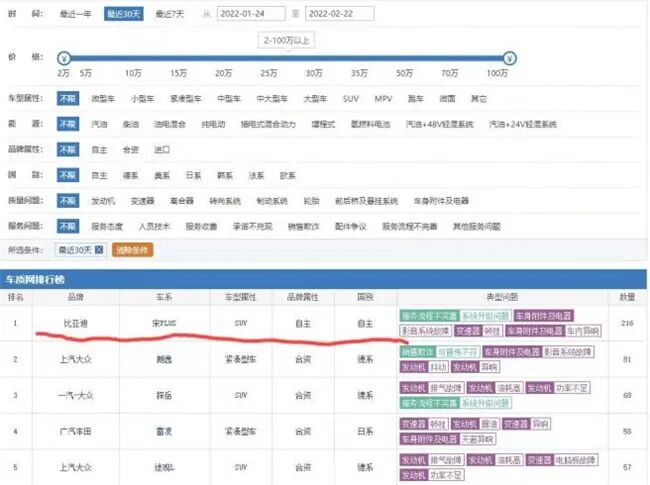
Task: Filter by 德系 in the 国别 filter row
Action: pyautogui.click(x=131, y=175)
